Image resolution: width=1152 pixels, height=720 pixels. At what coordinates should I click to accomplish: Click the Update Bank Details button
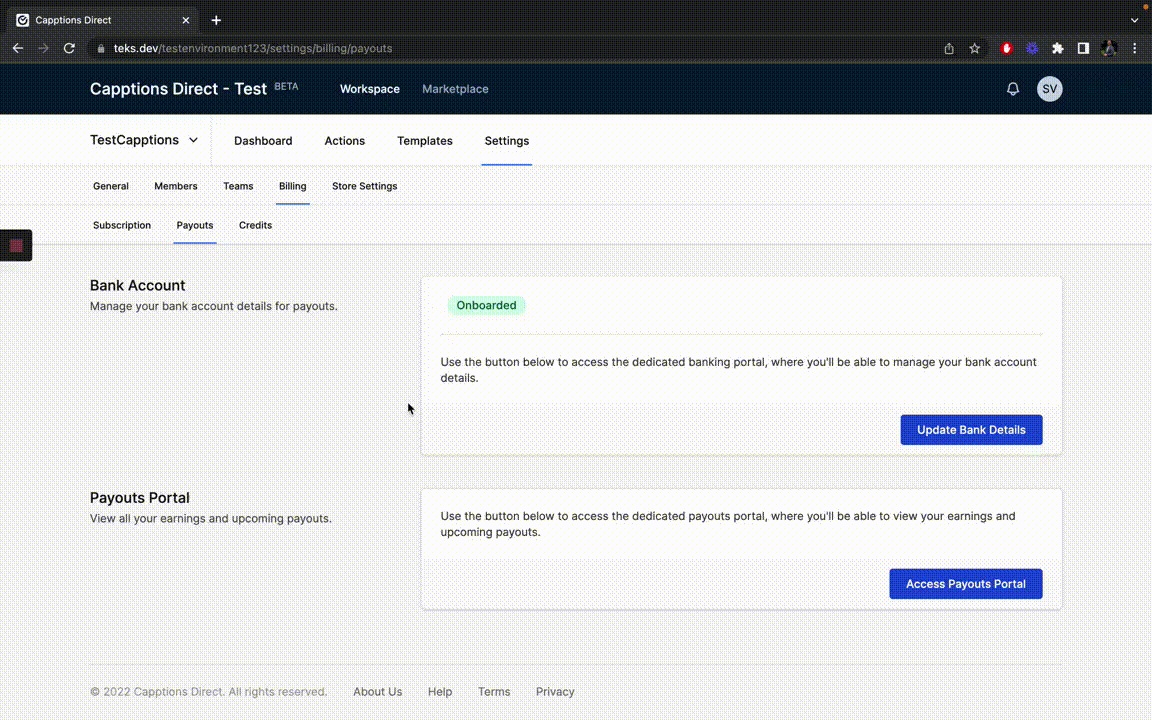point(971,430)
